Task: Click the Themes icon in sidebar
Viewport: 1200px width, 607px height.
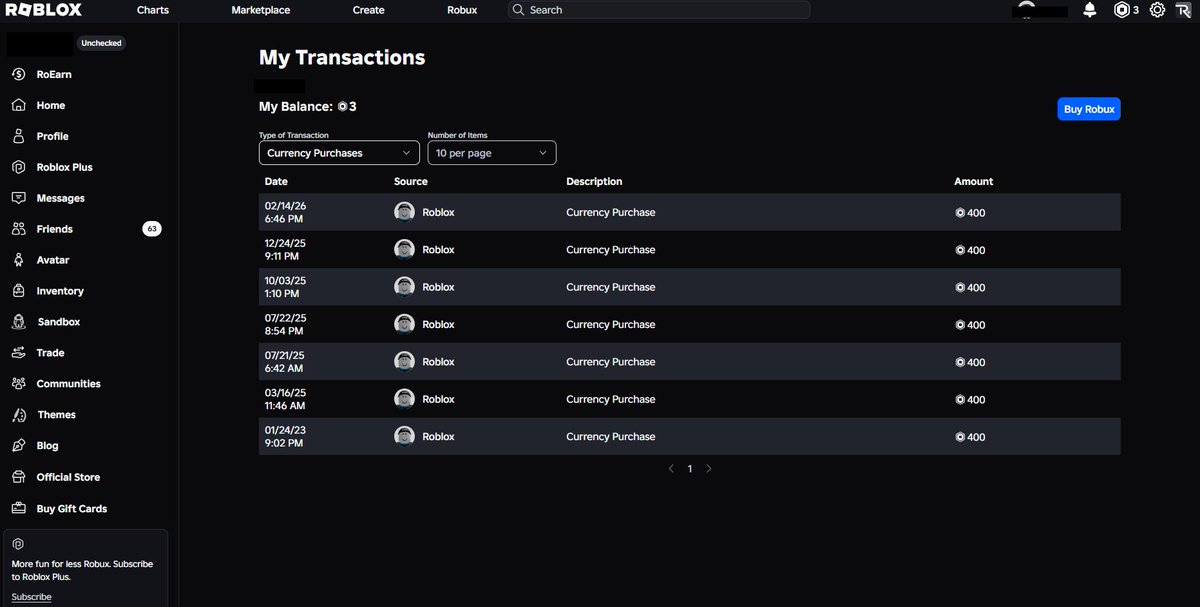Action: tap(18, 415)
